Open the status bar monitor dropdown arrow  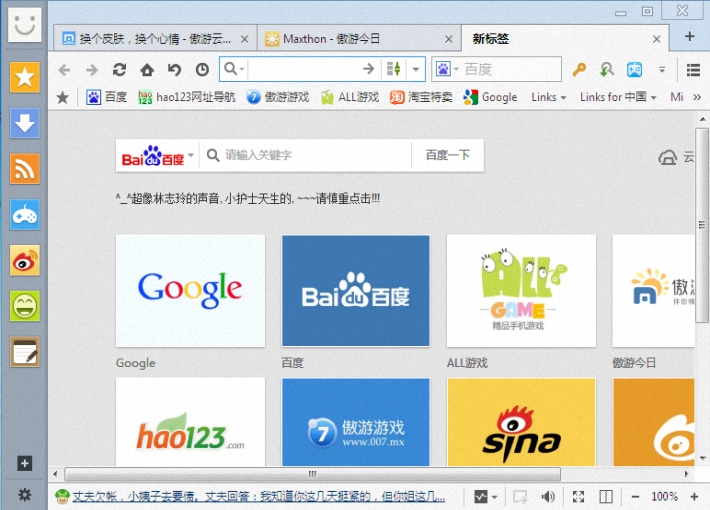494,497
